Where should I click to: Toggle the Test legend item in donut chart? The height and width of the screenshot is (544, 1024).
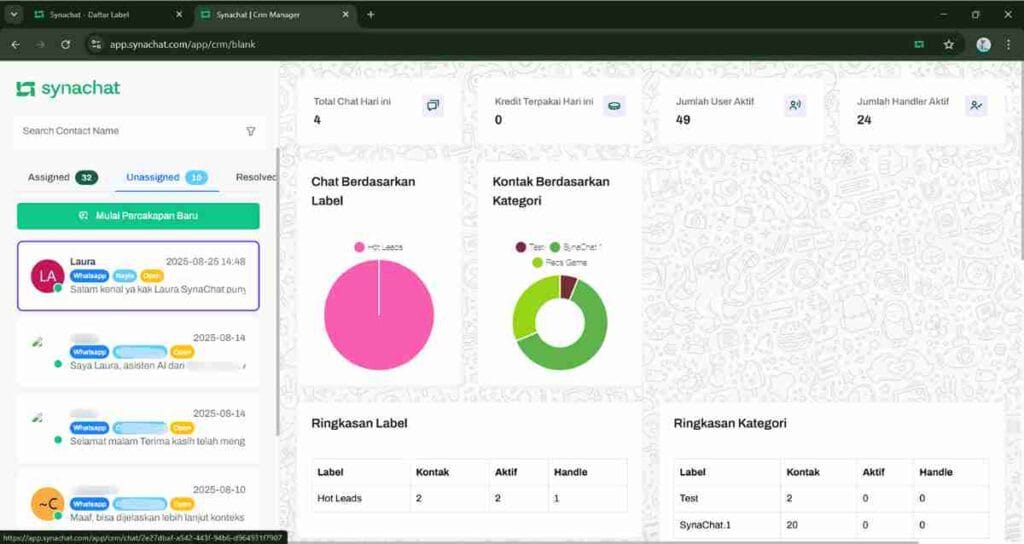point(530,247)
